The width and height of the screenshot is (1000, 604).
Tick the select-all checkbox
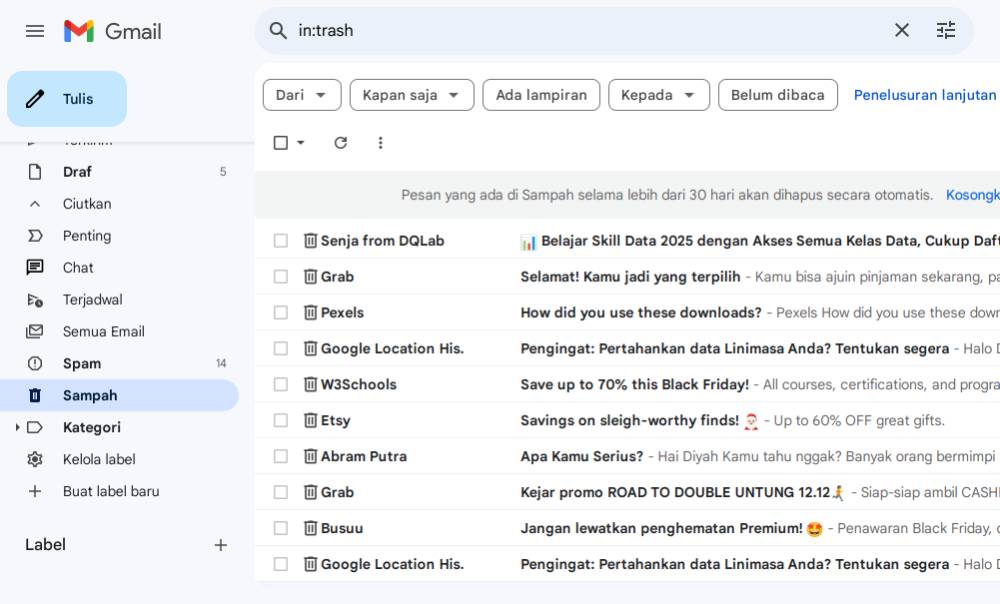(x=281, y=143)
